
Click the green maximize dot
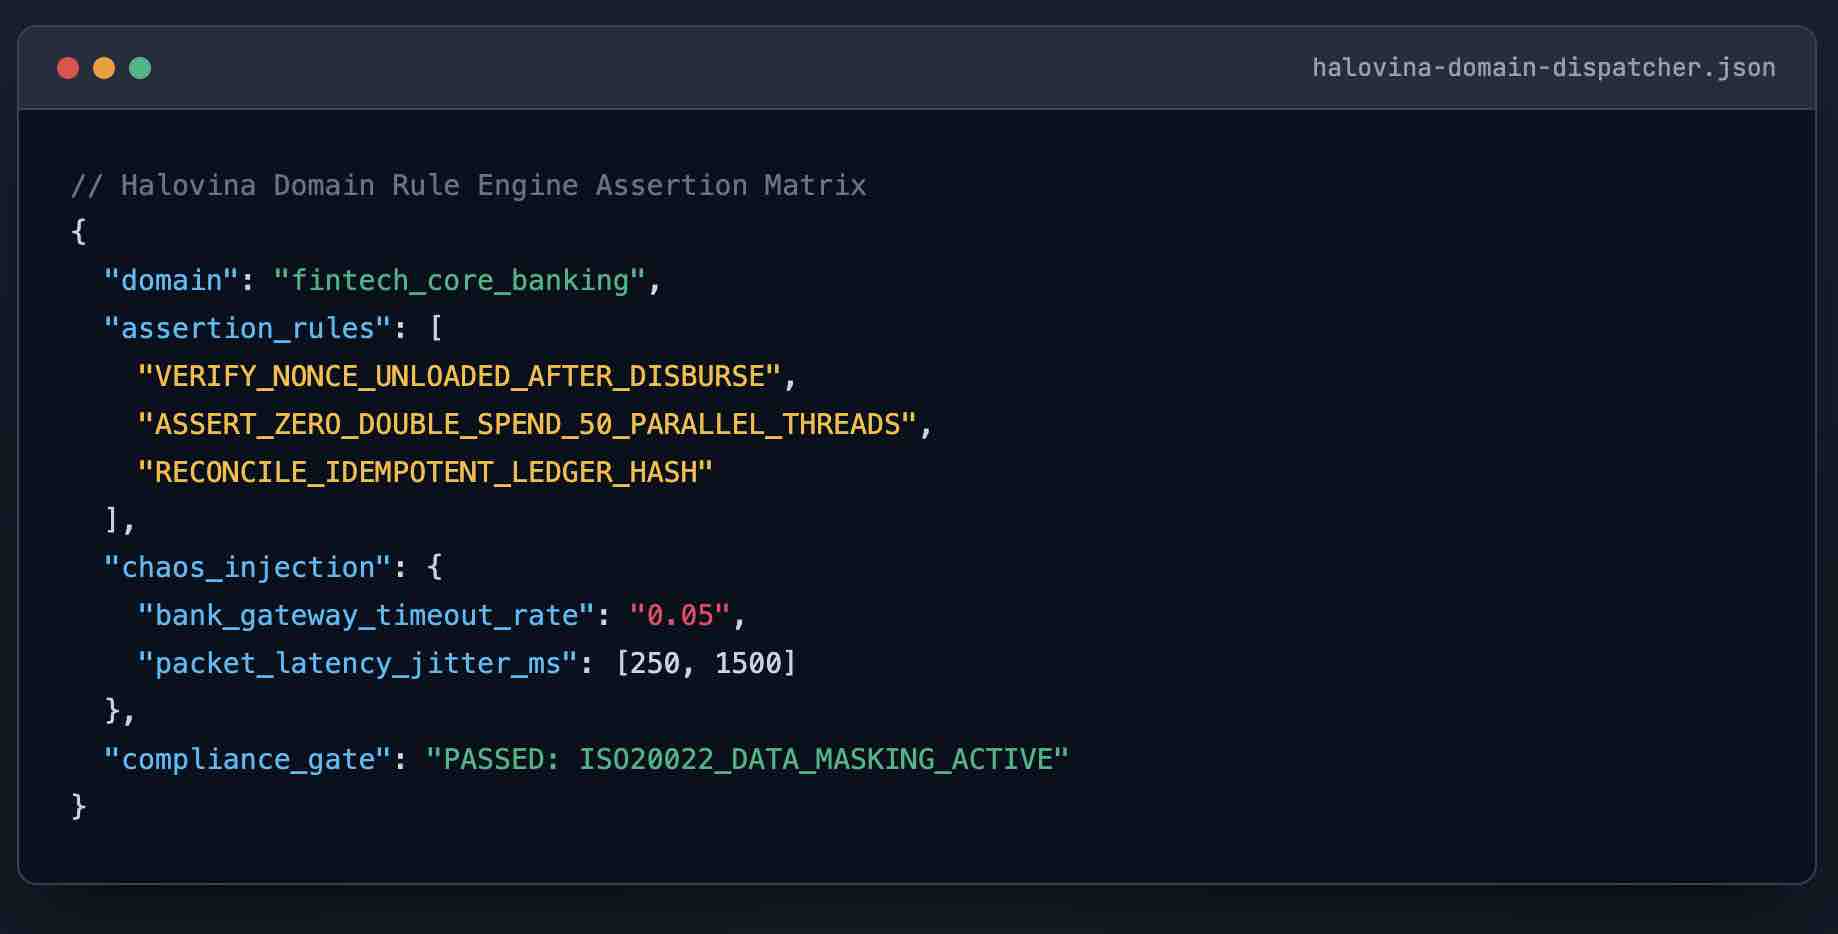[x=140, y=68]
